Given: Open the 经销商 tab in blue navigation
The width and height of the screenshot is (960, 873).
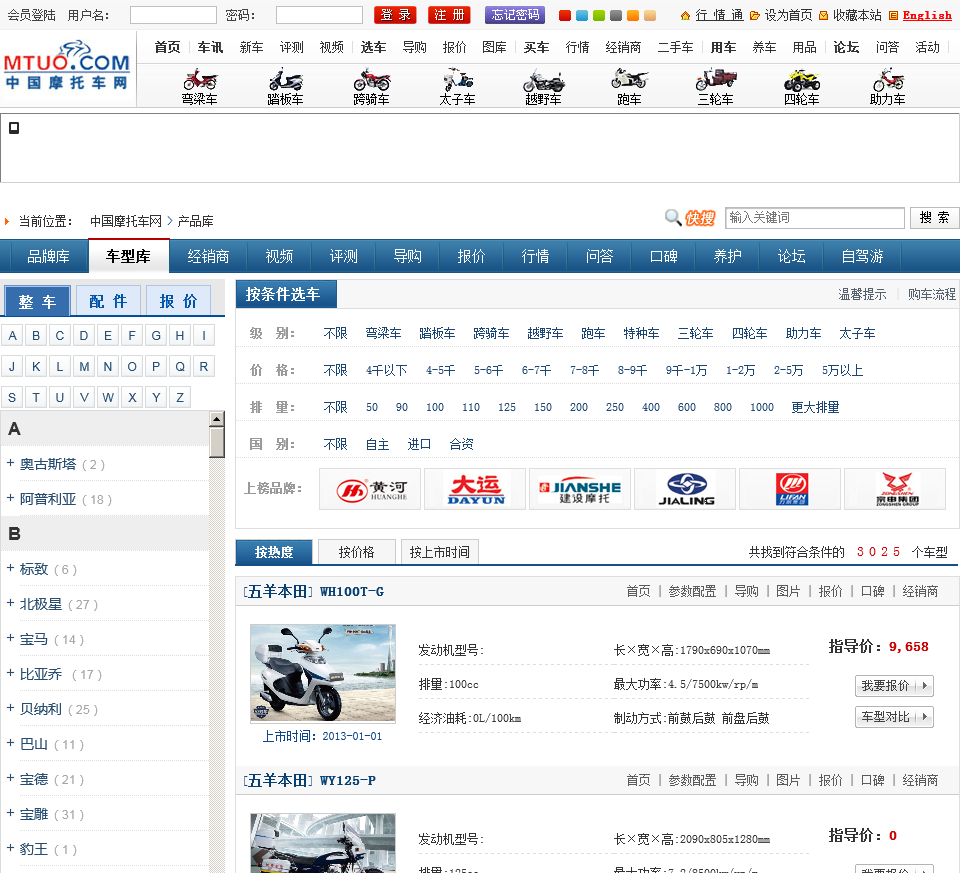Looking at the screenshot, I should tap(208, 257).
